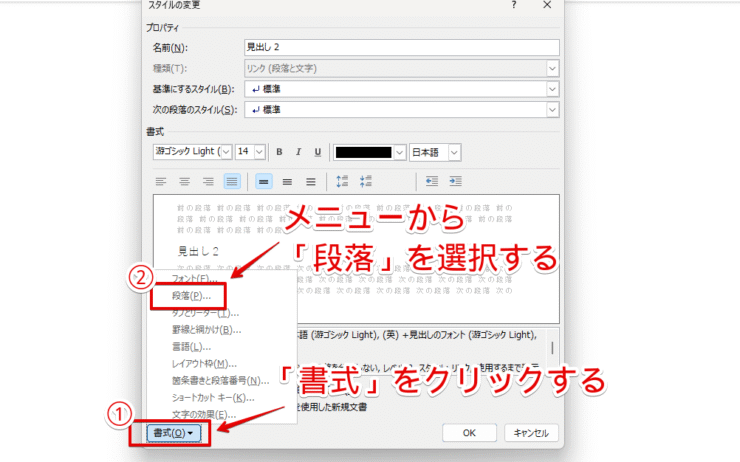Open the 日本語 language dropdown
740x462 pixels.
pos(454,152)
